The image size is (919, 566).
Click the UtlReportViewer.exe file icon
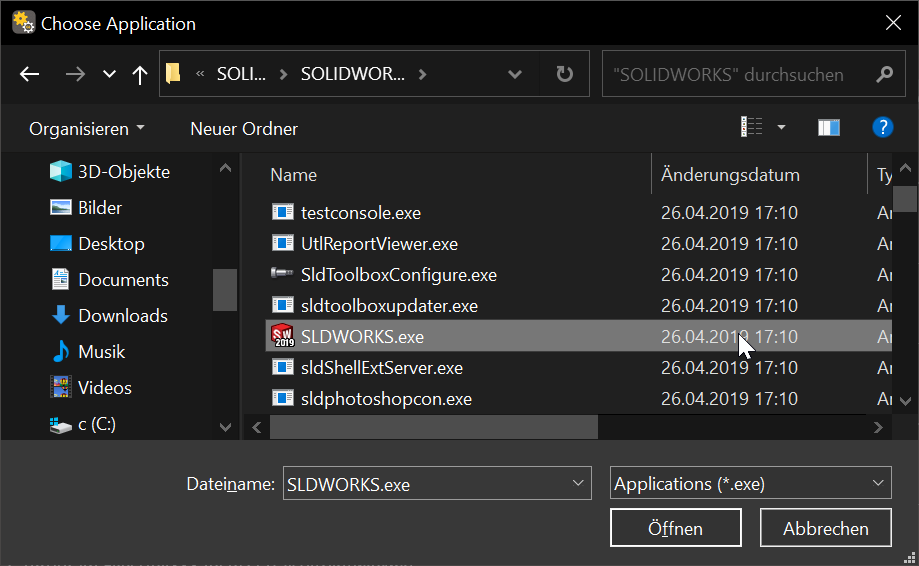282,243
